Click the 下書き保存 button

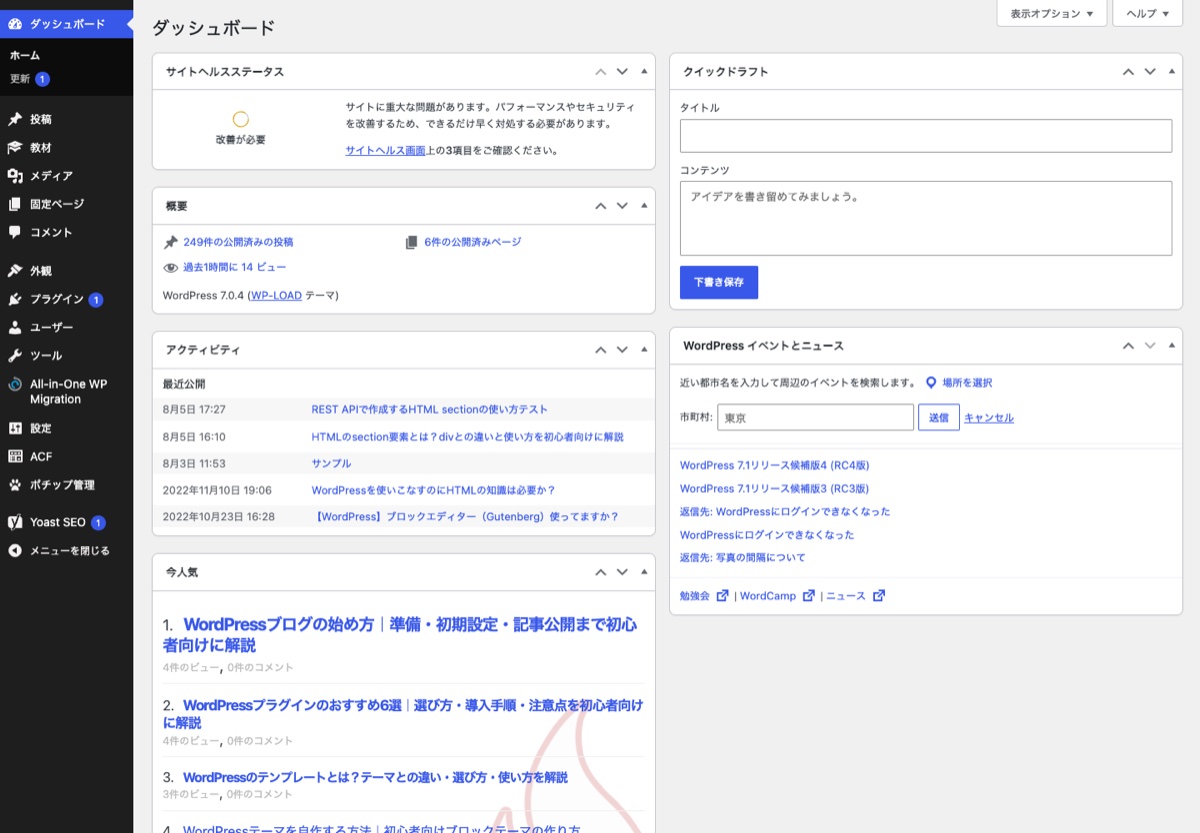click(x=719, y=282)
